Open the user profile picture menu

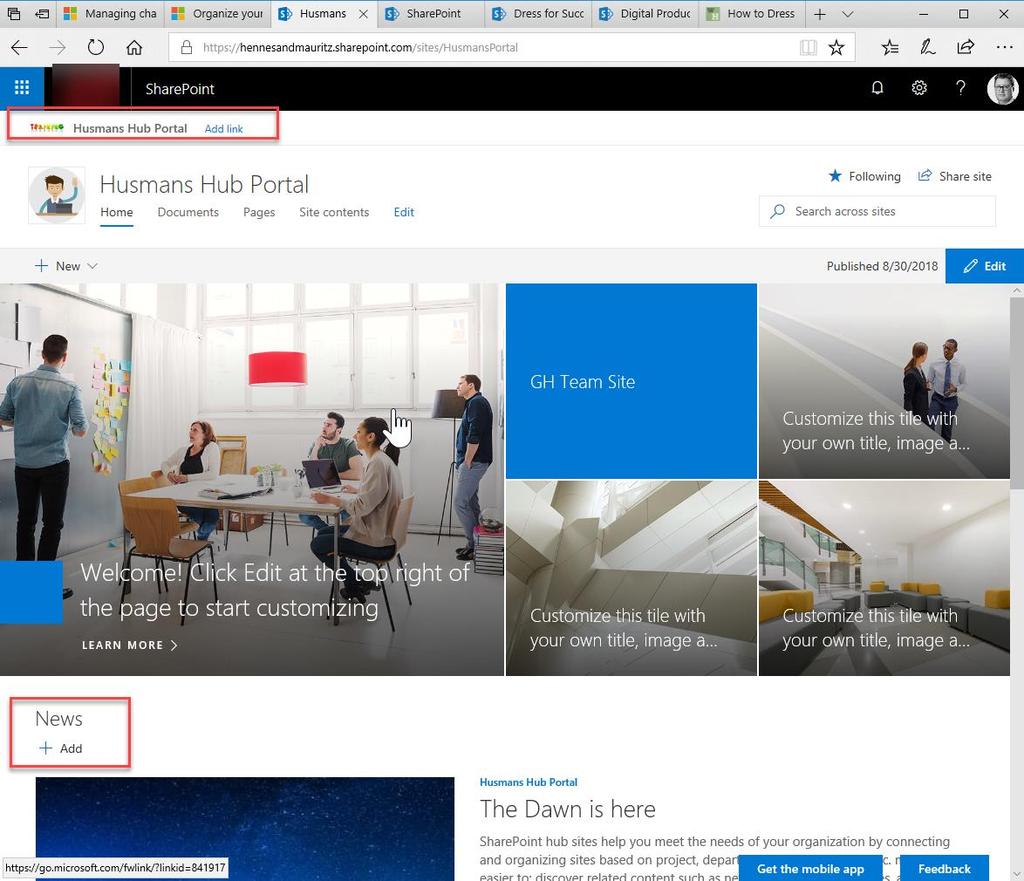(1002, 88)
